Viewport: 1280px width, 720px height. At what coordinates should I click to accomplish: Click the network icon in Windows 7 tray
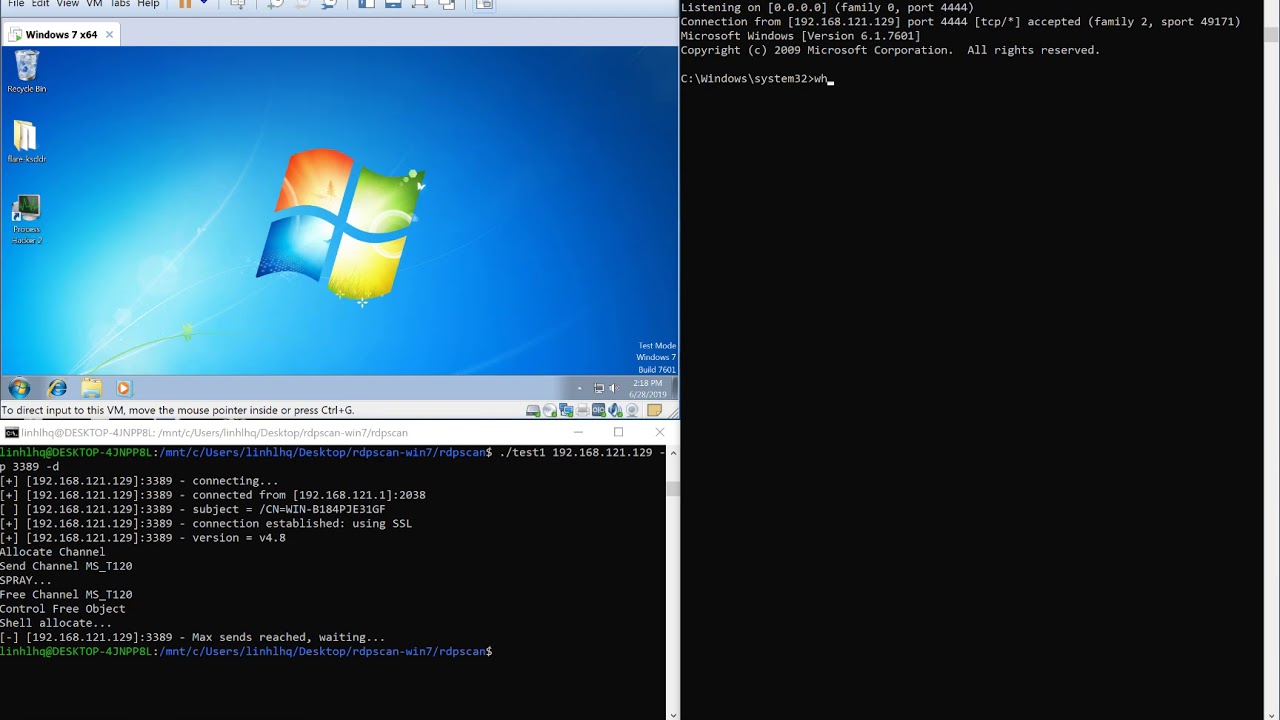pyautogui.click(x=599, y=388)
